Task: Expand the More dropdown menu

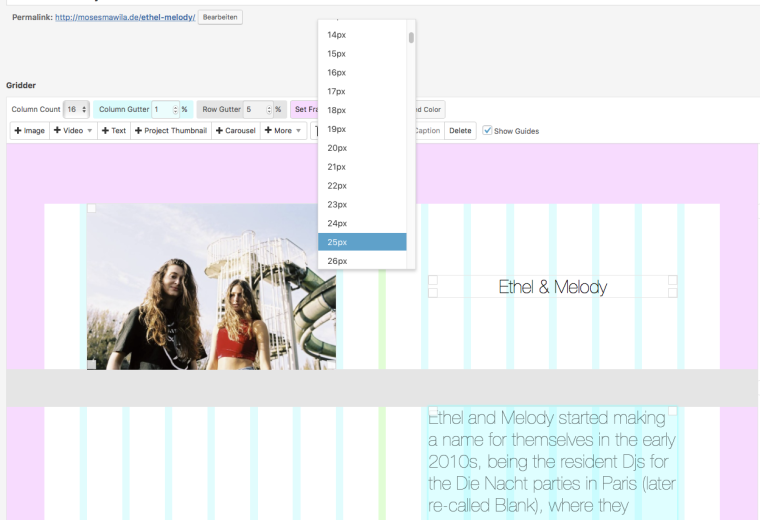Action: pos(284,131)
